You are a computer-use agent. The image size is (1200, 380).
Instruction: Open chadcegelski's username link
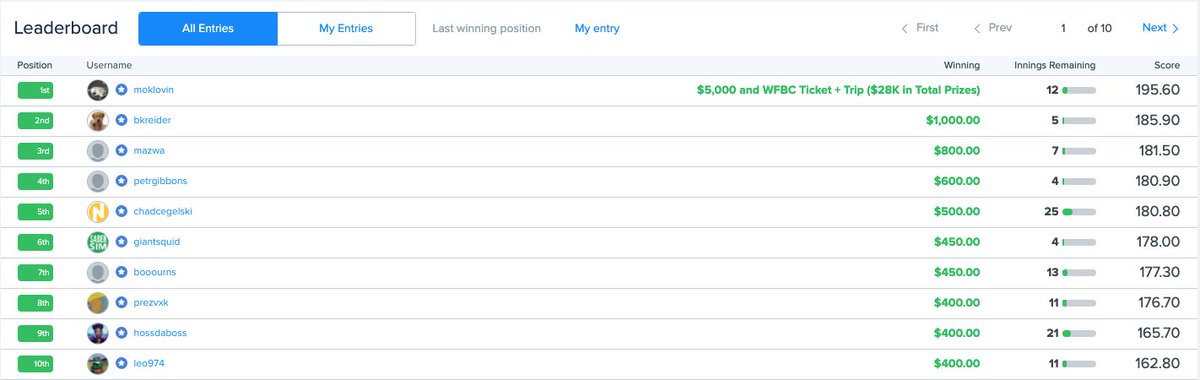[x=164, y=212]
